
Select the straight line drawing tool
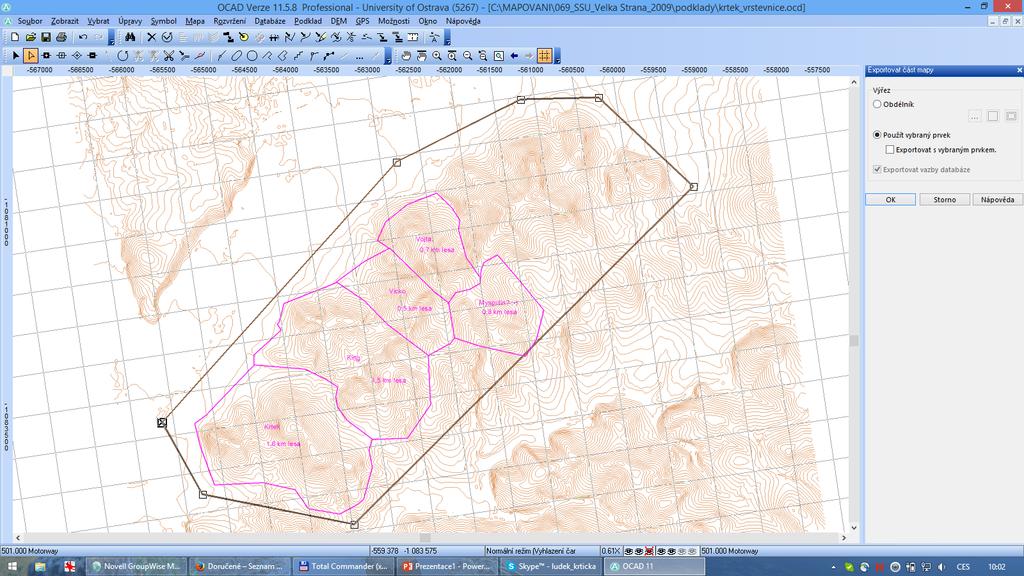tap(221, 56)
